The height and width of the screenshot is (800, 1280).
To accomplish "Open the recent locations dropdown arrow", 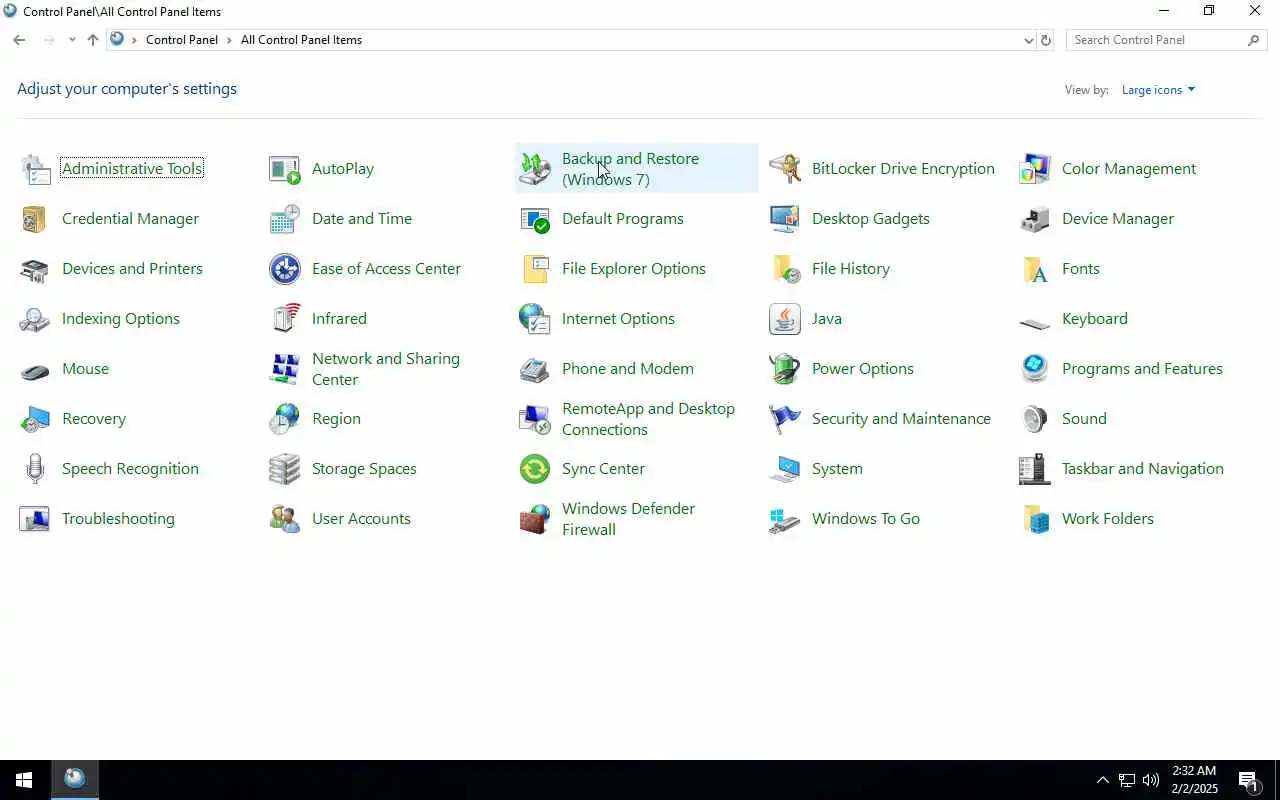I will (72, 40).
